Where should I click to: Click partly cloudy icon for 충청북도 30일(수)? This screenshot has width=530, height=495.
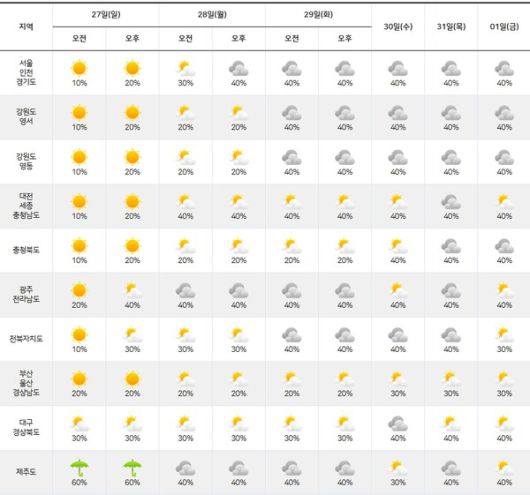pyautogui.click(x=398, y=246)
